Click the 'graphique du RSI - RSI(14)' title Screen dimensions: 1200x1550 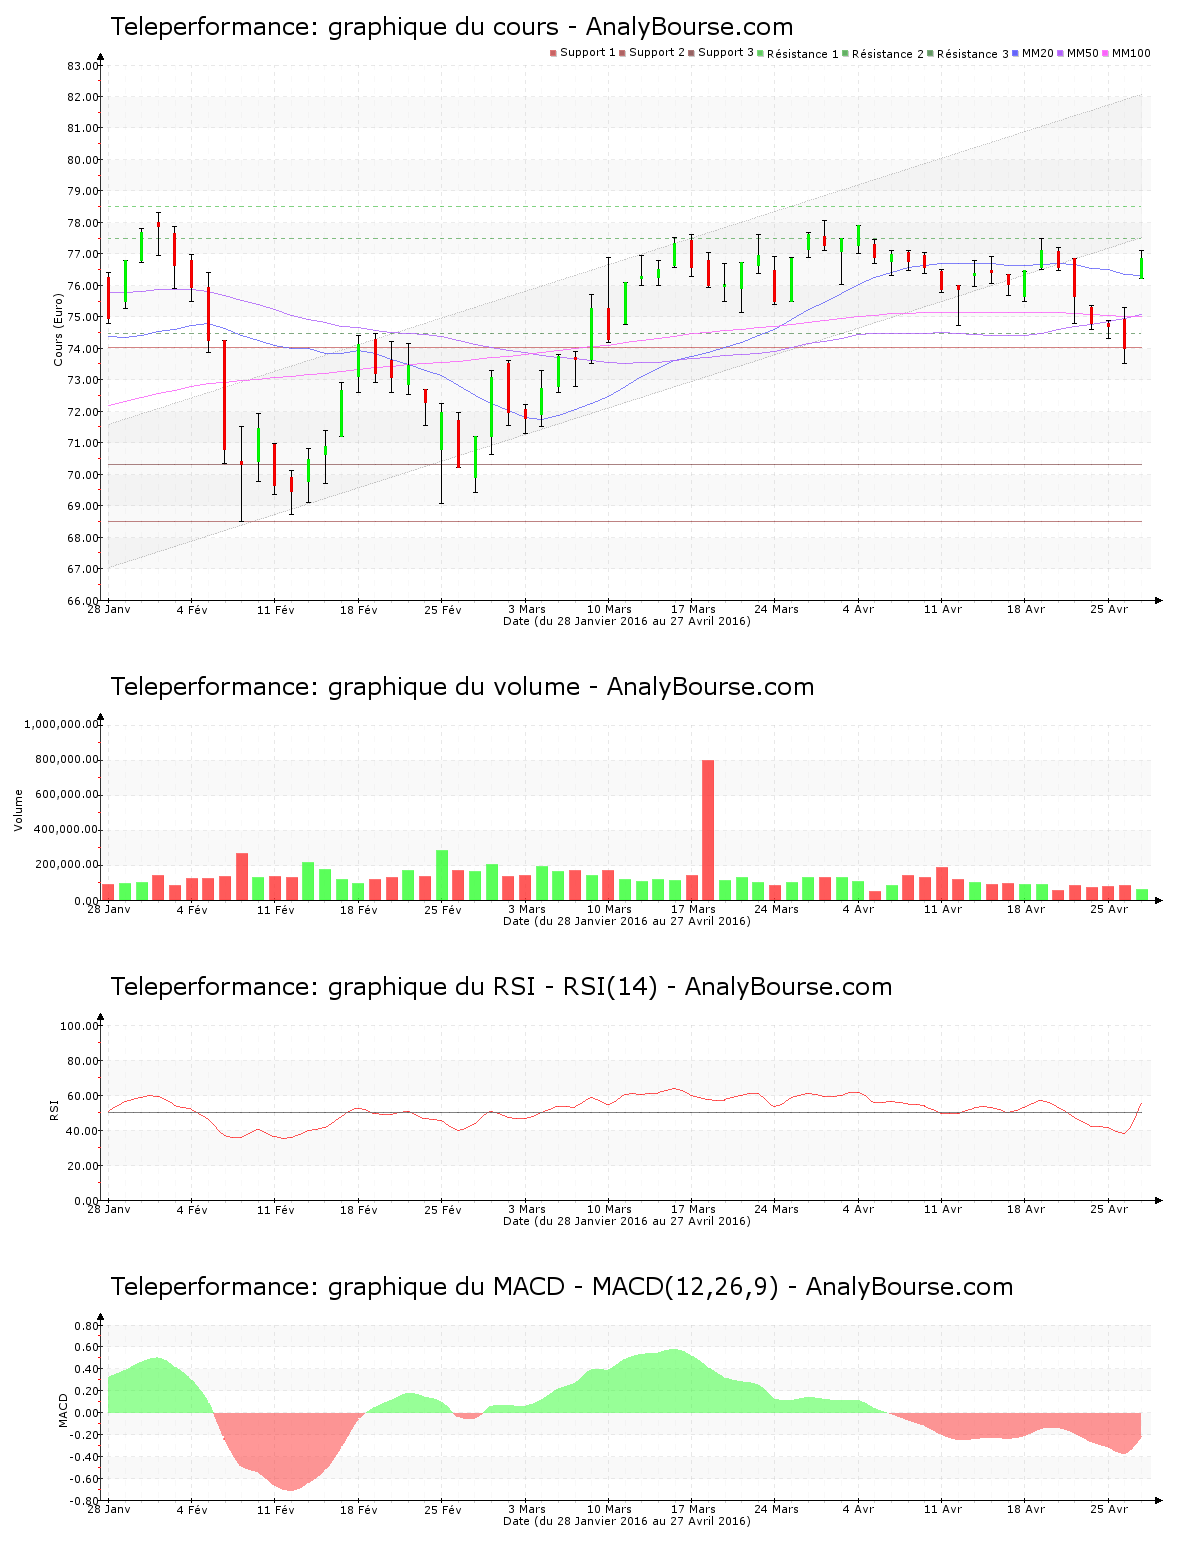pos(501,987)
